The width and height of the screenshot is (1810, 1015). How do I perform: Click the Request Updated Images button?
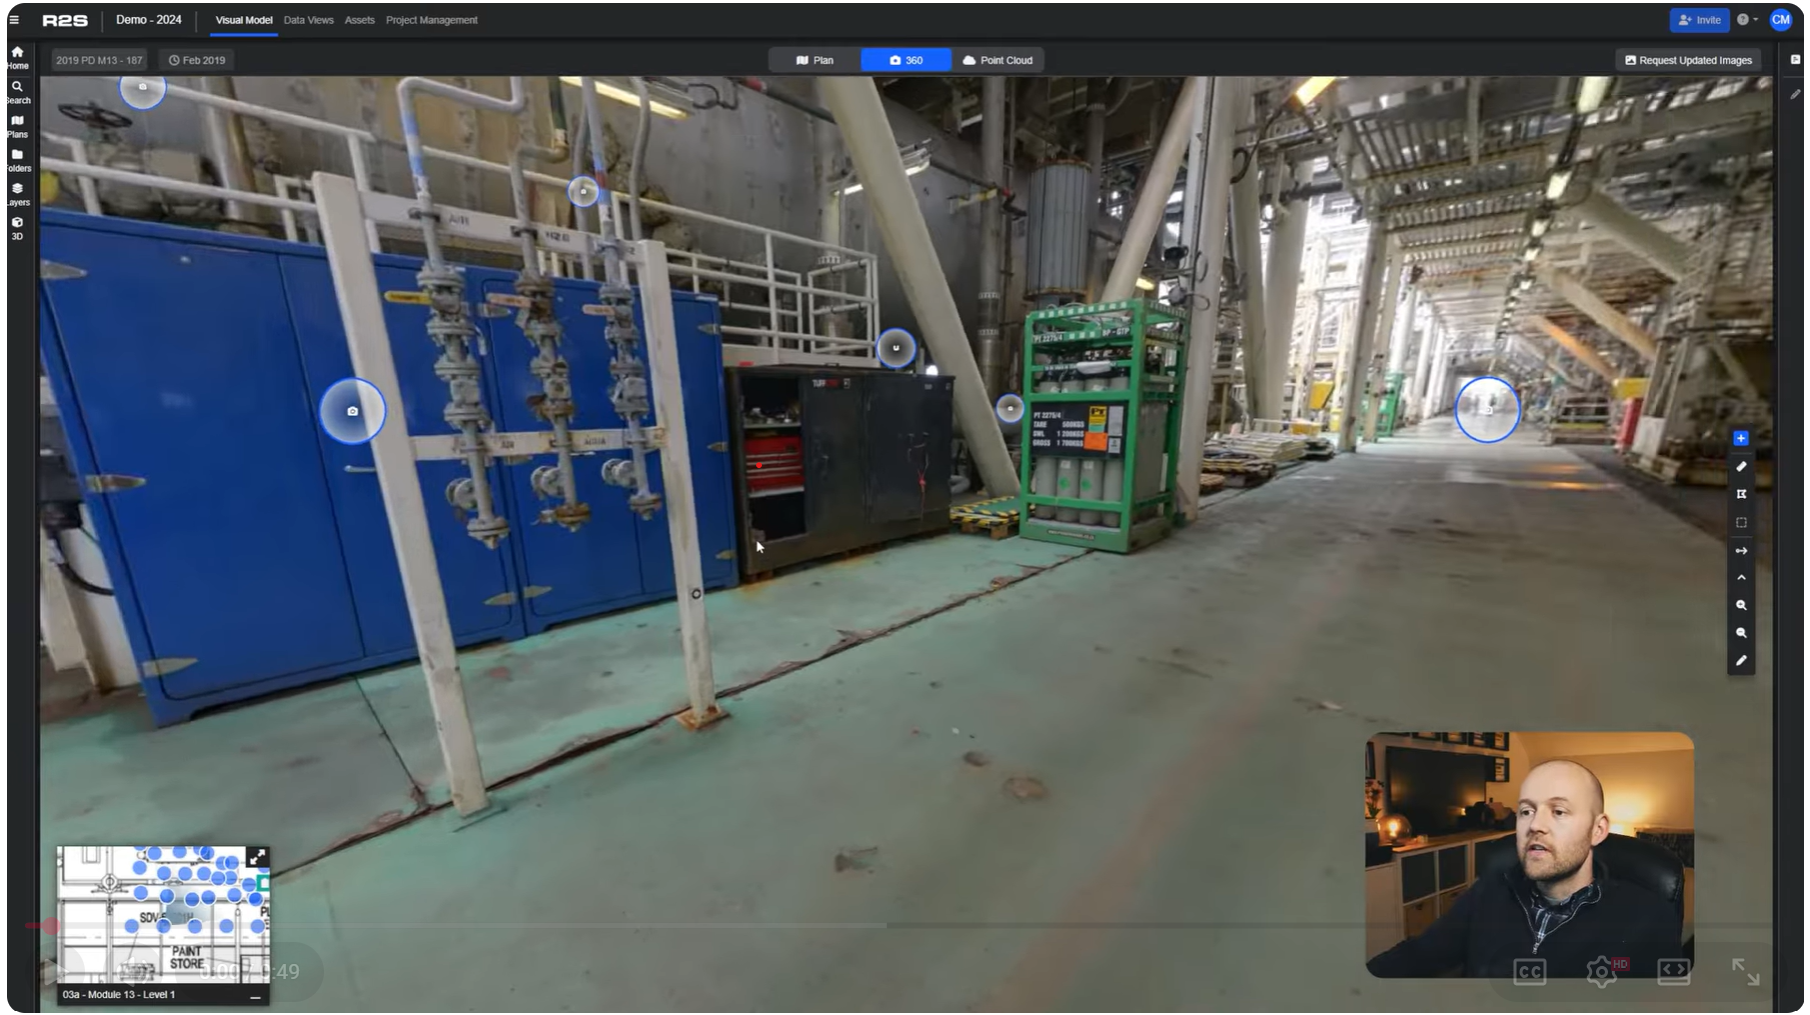pyautogui.click(x=1688, y=60)
